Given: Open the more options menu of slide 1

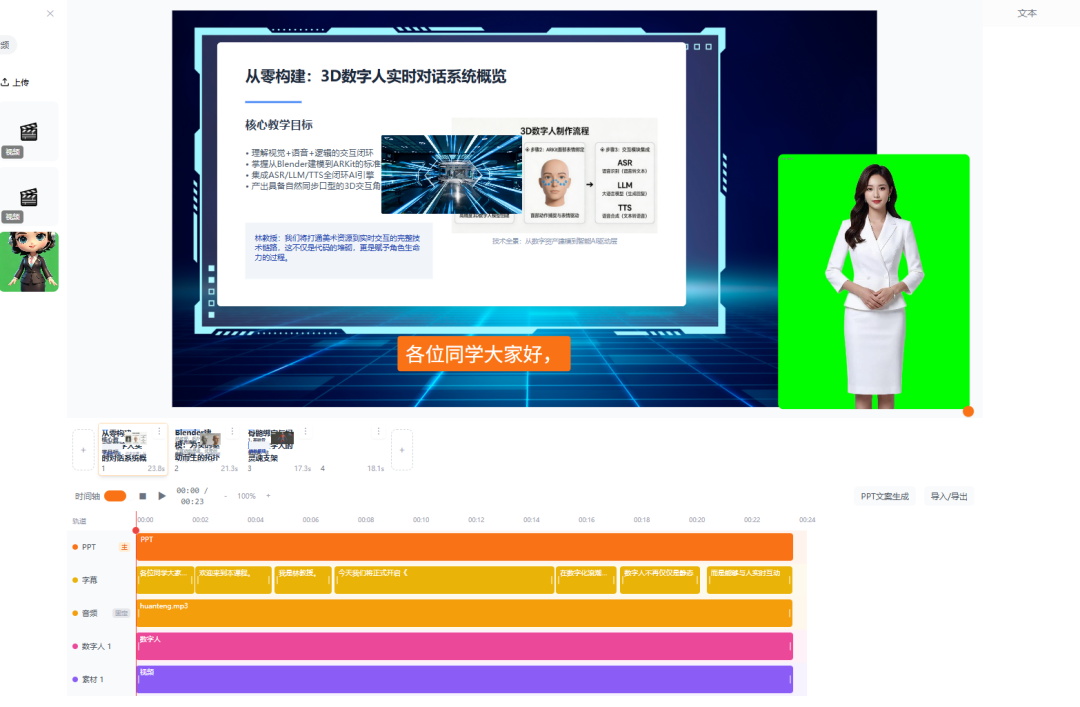Looking at the screenshot, I should click(x=159, y=431).
